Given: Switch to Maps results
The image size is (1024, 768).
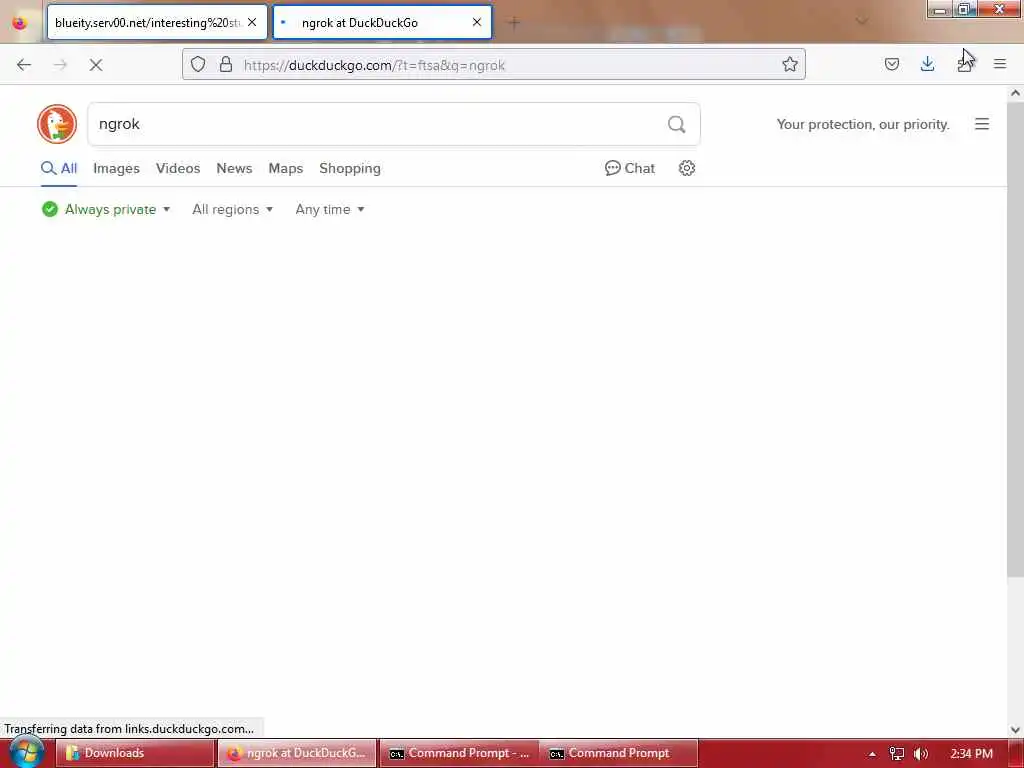Looking at the screenshot, I should pos(285,168).
